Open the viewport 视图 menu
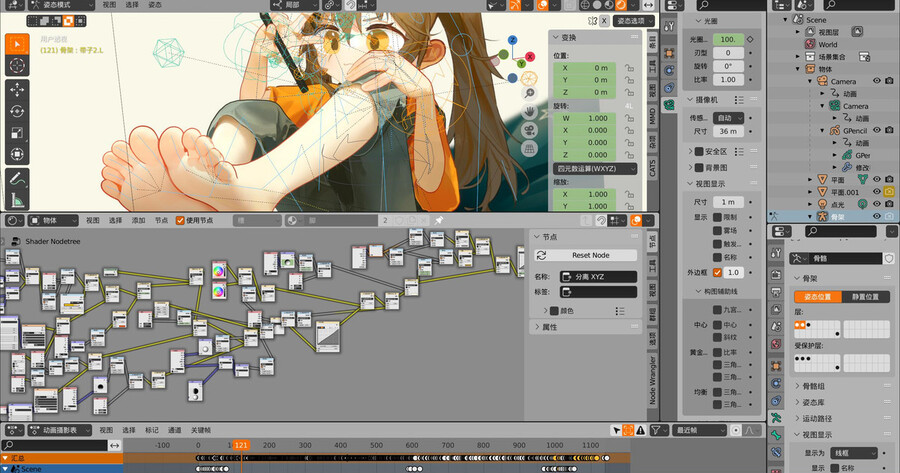This screenshot has width=900, height=473. coord(109,5)
